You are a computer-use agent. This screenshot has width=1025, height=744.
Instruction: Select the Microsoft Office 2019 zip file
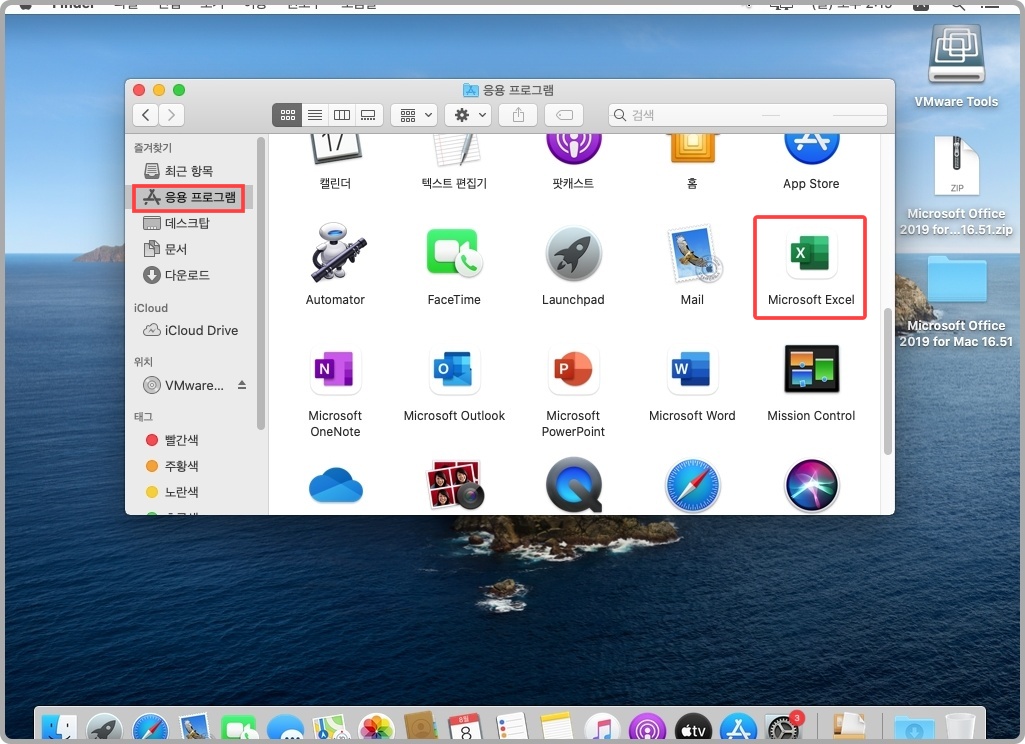(x=956, y=186)
